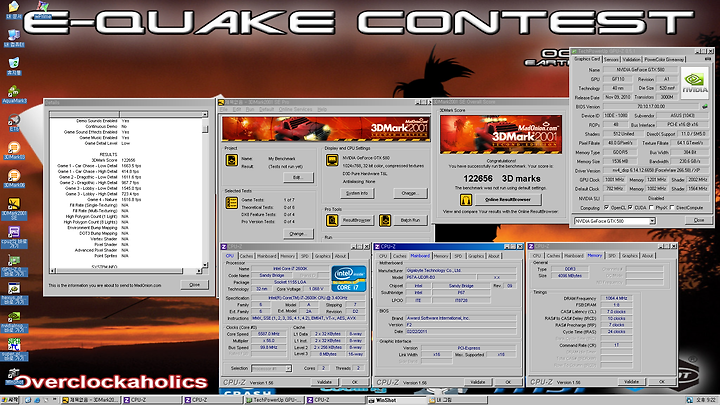
Task: Open the PowerColor Giveaway tab in GPU-Z
Action: pyautogui.click(x=664, y=59)
